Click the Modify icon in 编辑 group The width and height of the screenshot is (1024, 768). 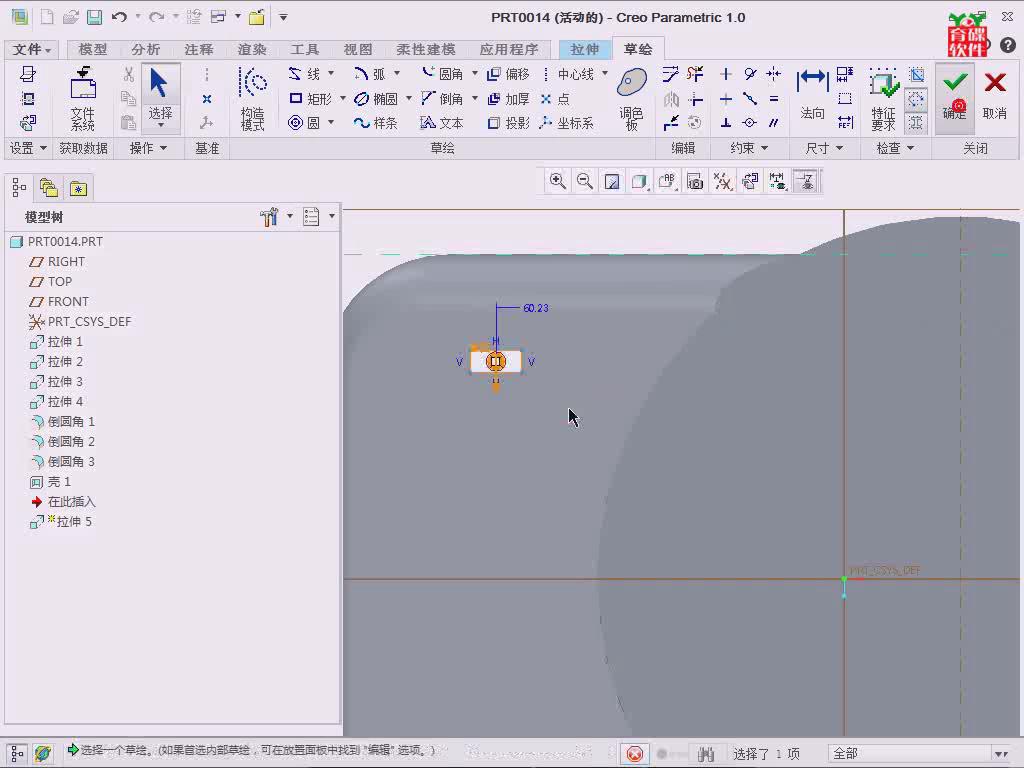[x=671, y=74]
